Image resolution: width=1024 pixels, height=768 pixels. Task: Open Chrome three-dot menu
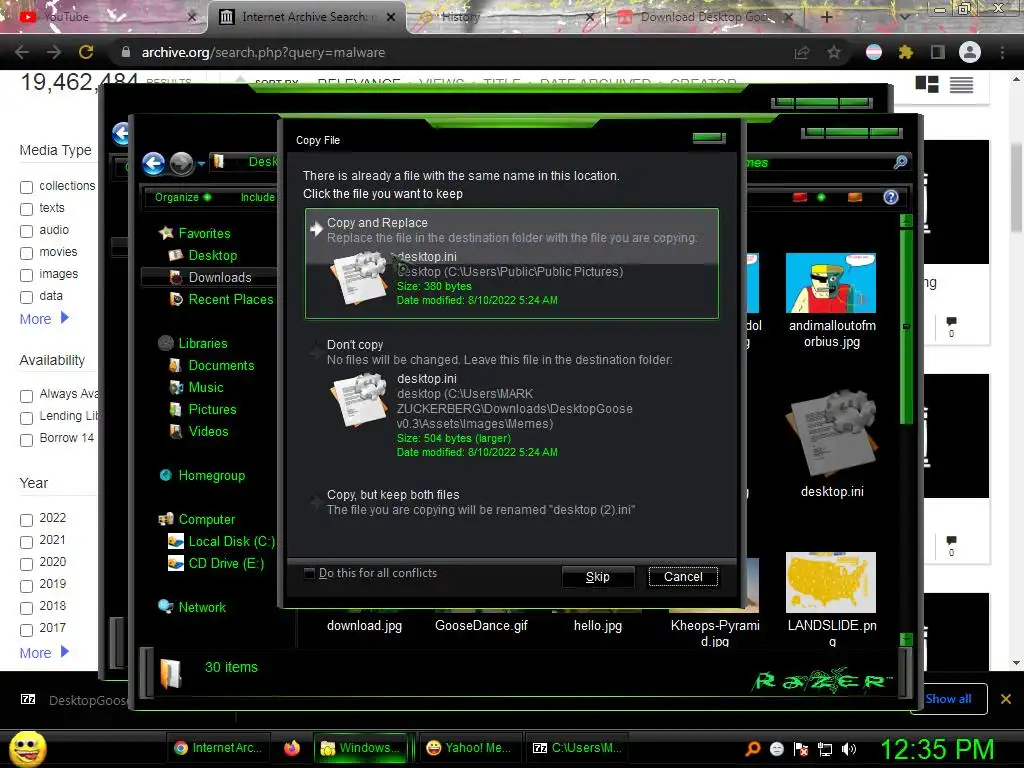tap(1002, 52)
